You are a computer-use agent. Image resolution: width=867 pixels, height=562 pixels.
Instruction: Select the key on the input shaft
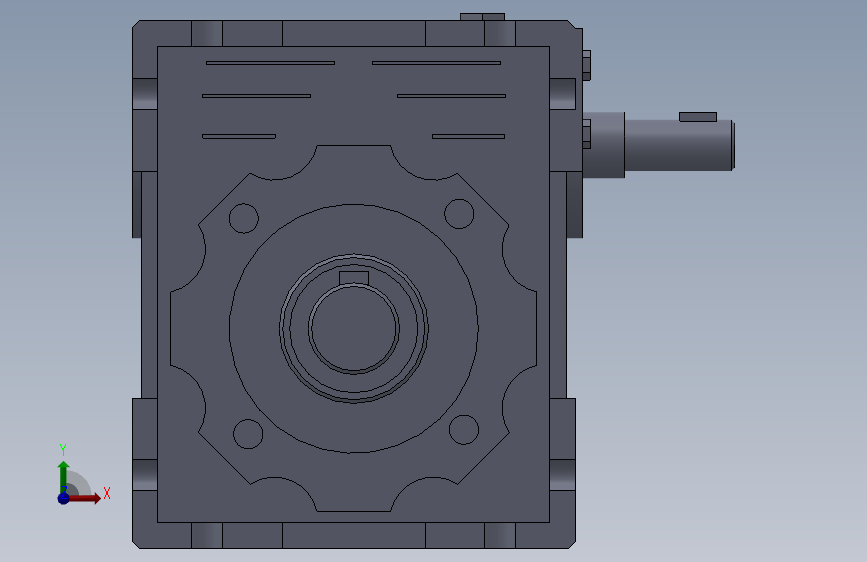pyautogui.click(x=698, y=117)
